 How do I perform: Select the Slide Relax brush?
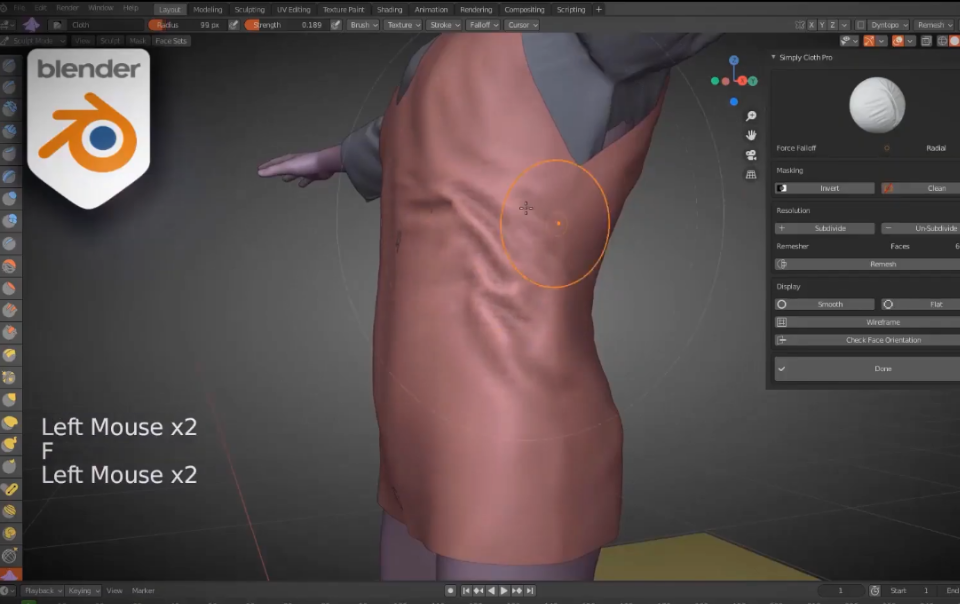click(x=10, y=556)
